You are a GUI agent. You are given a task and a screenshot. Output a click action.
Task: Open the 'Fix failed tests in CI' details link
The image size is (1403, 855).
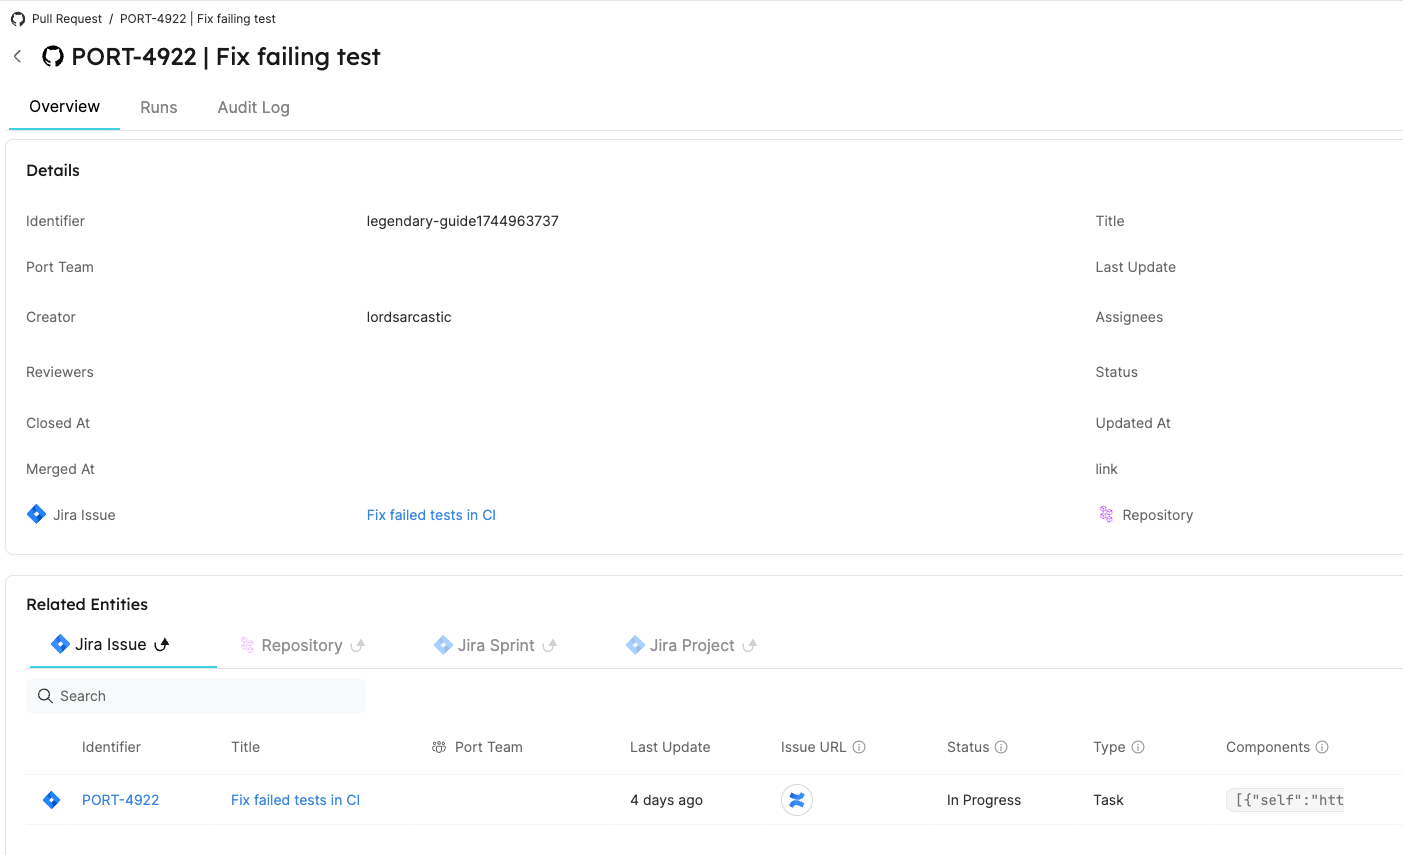[x=431, y=515]
